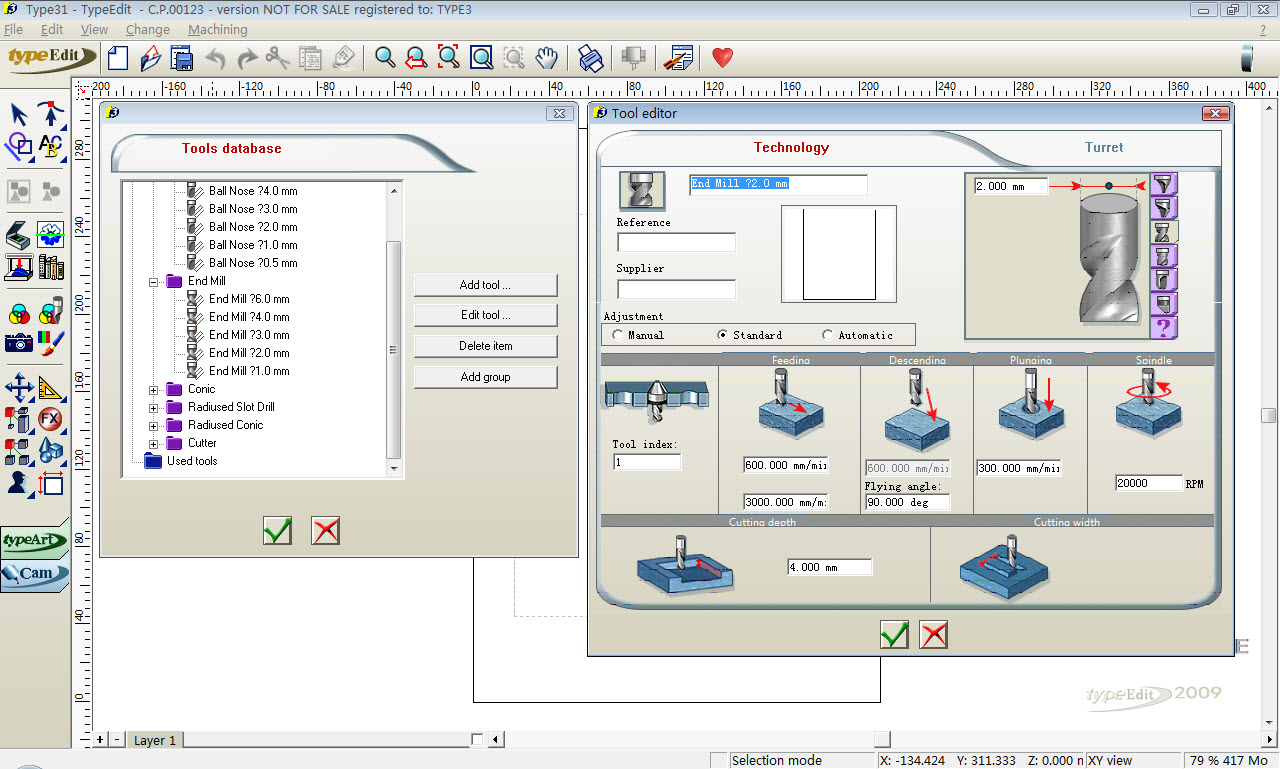The width and height of the screenshot is (1280, 769).
Task: Click the Flying angle field
Action: [907, 502]
